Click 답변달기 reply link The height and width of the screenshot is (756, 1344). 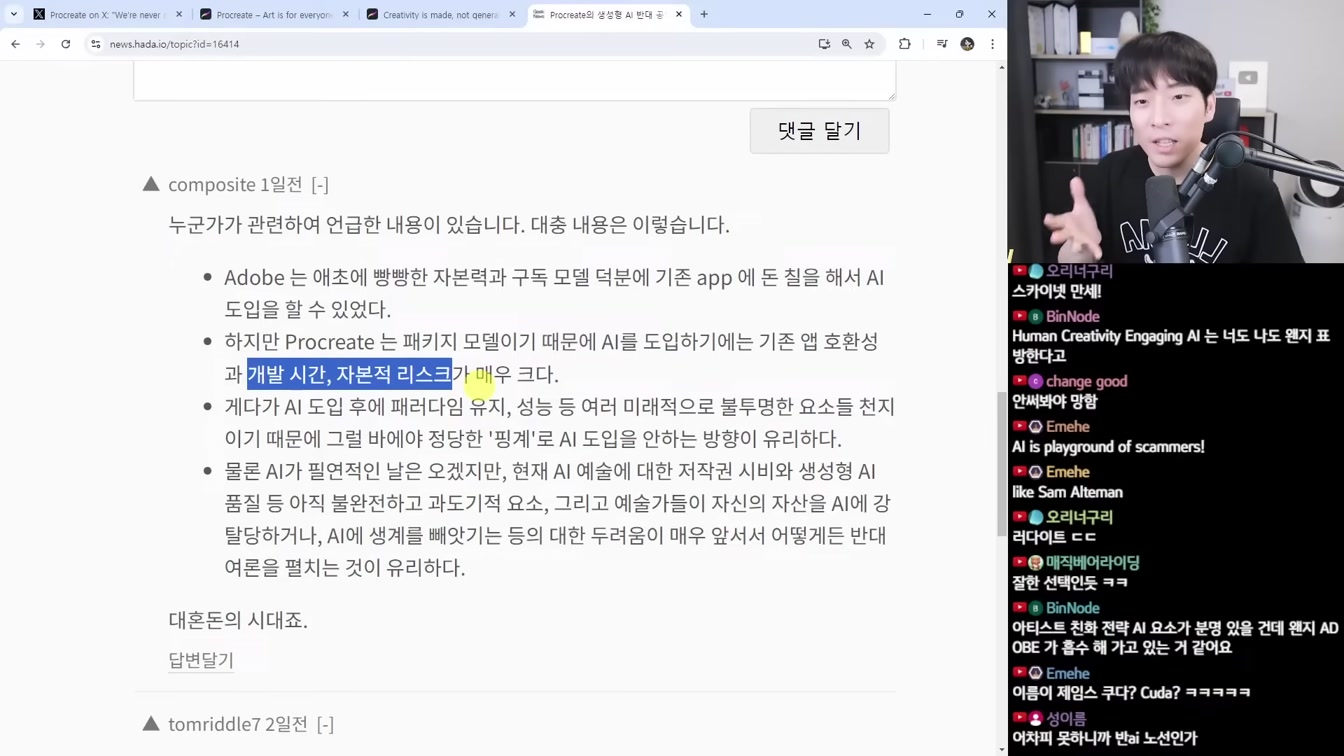tap(201, 660)
